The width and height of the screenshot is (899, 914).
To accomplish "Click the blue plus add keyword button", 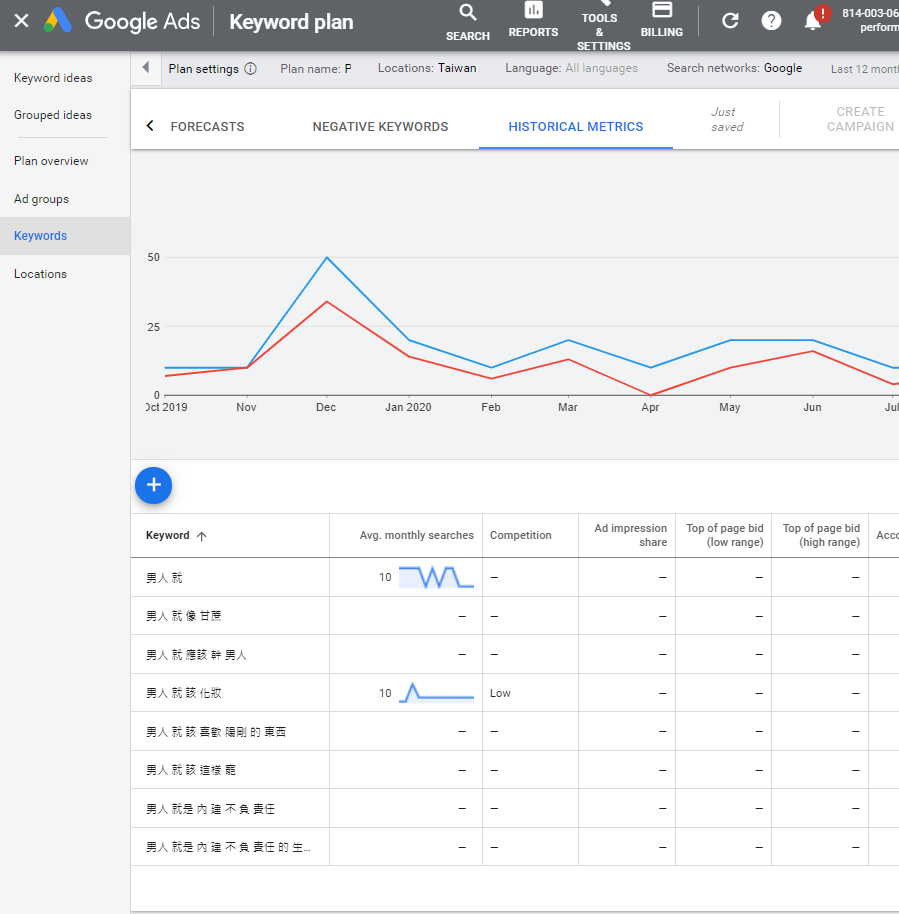I will click(153, 485).
